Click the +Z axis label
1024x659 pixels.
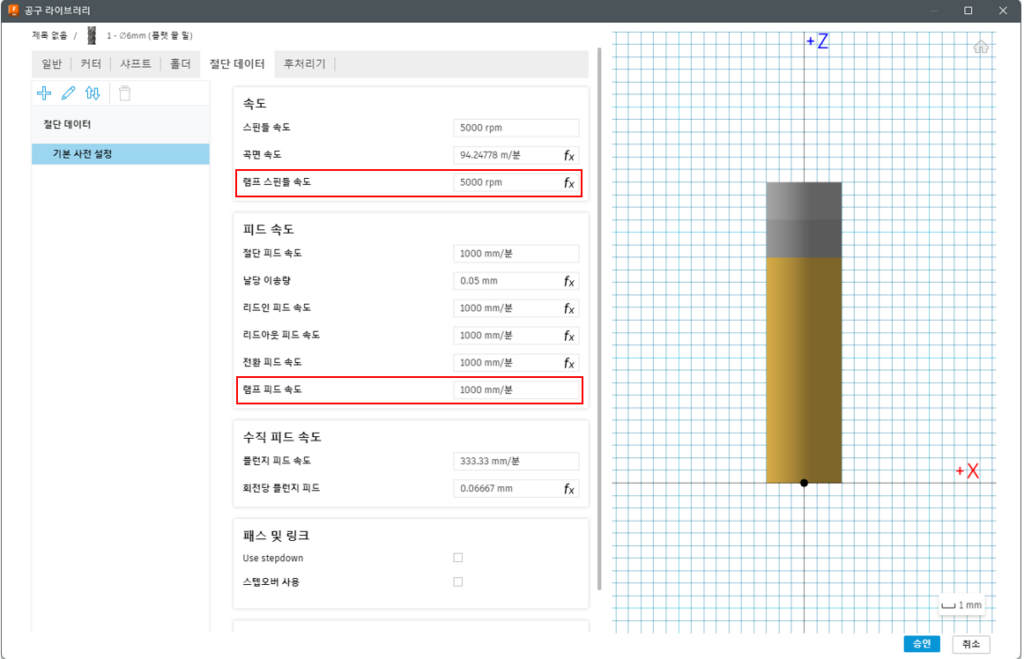(817, 42)
